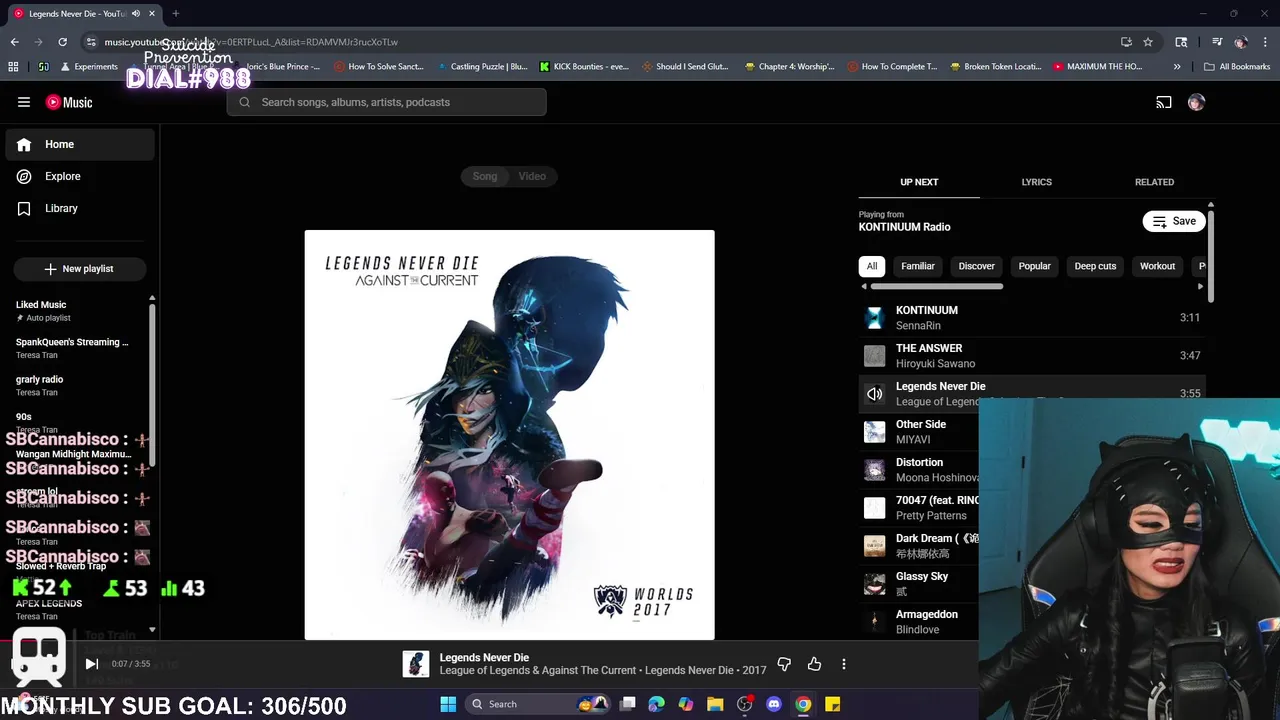The height and width of the screenshot is (720, 1280).
Task: Switch player to Song mode
Action: (485, 176)
